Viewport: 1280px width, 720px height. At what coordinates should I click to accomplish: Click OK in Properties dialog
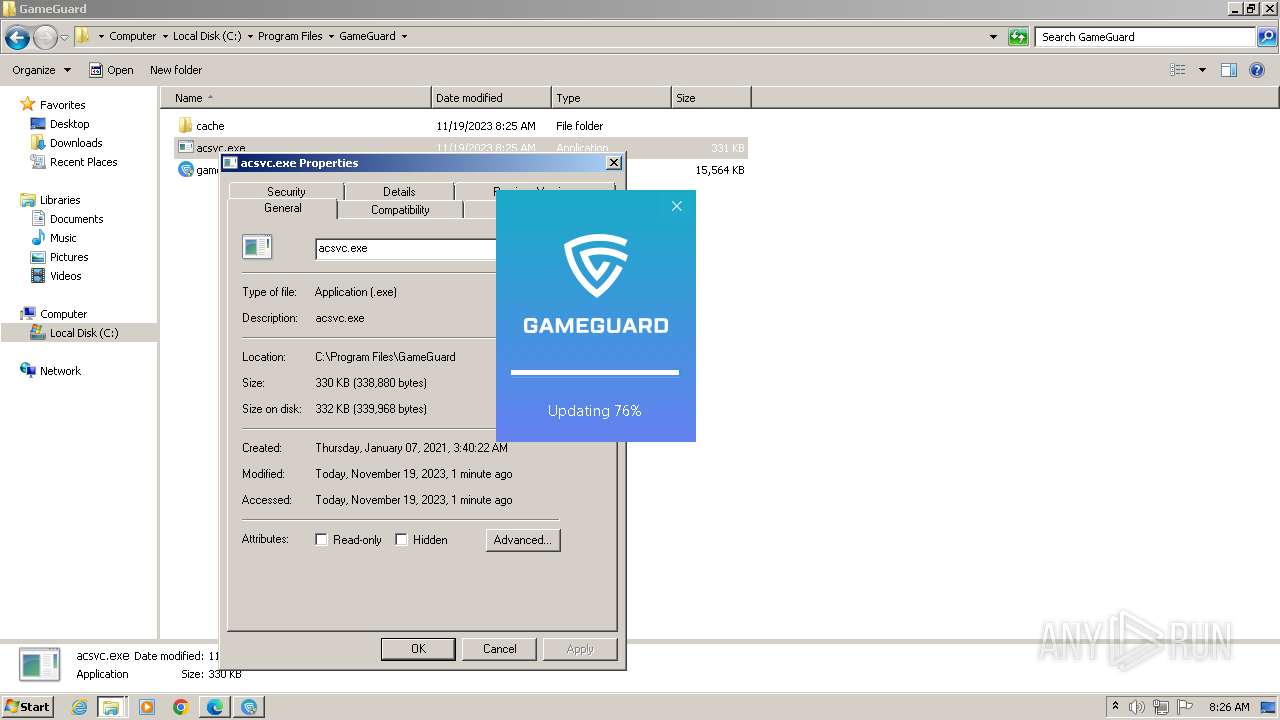418,649
